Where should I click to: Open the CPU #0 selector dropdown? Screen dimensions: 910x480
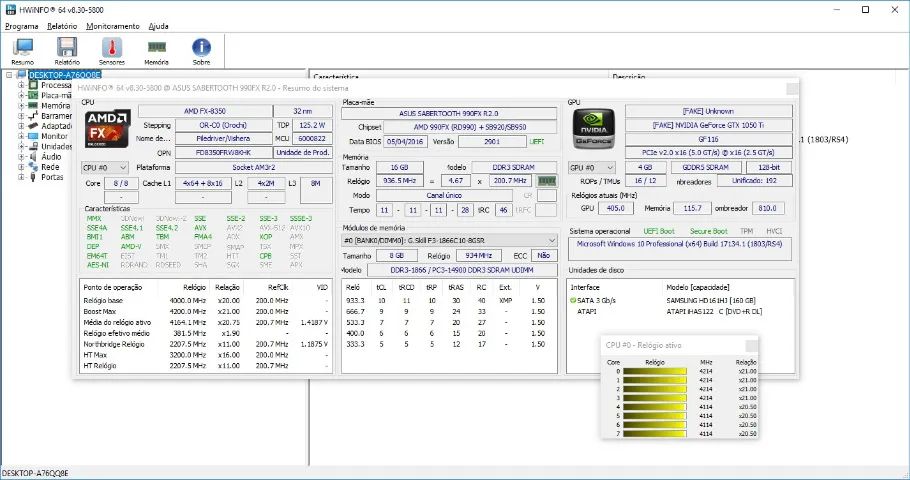click(x=104, y=168)
